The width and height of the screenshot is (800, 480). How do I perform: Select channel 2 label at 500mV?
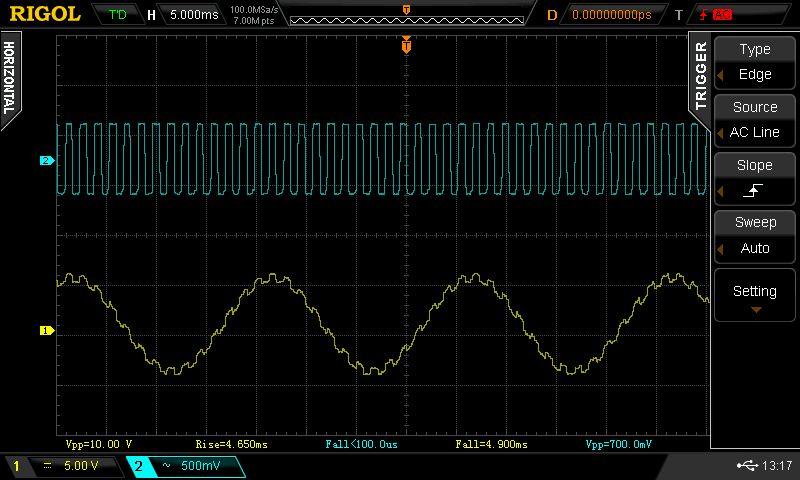(186, 466)
